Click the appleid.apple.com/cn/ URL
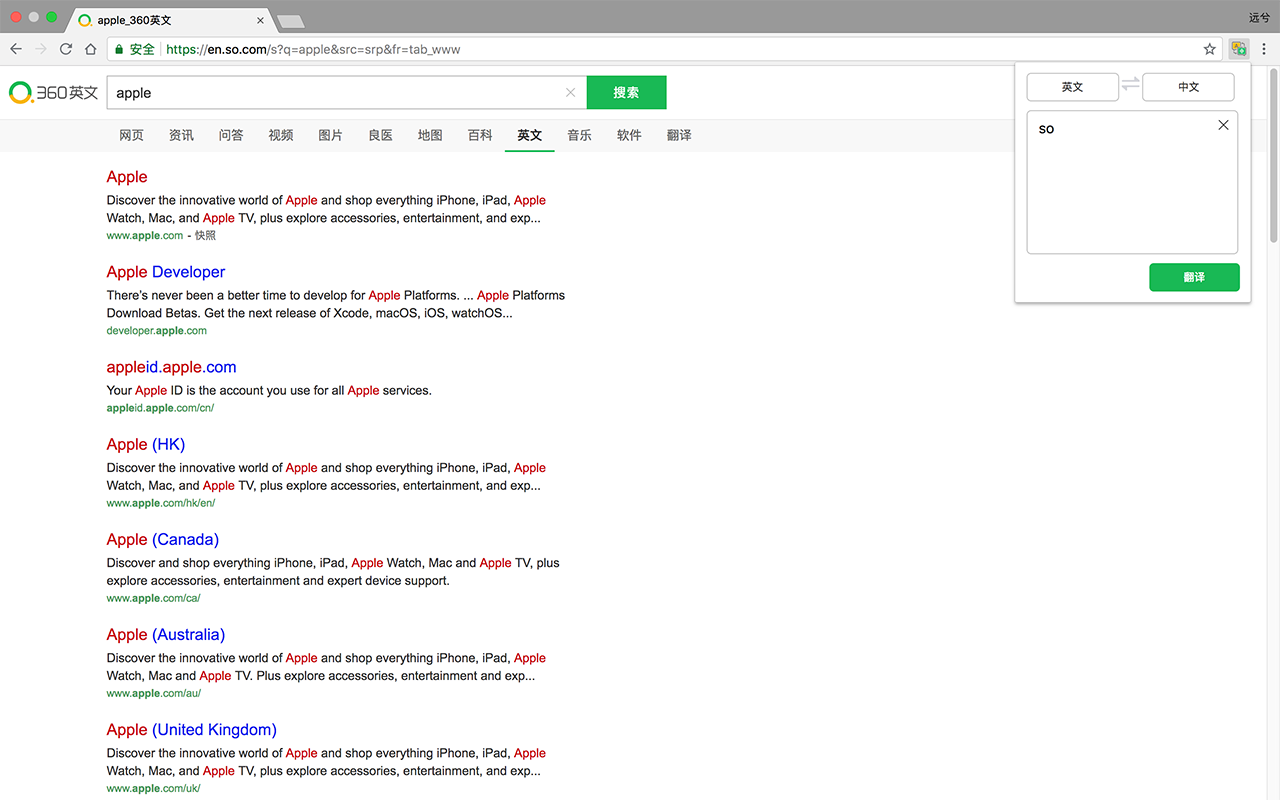1280x800 pixels. pos(160,408)
